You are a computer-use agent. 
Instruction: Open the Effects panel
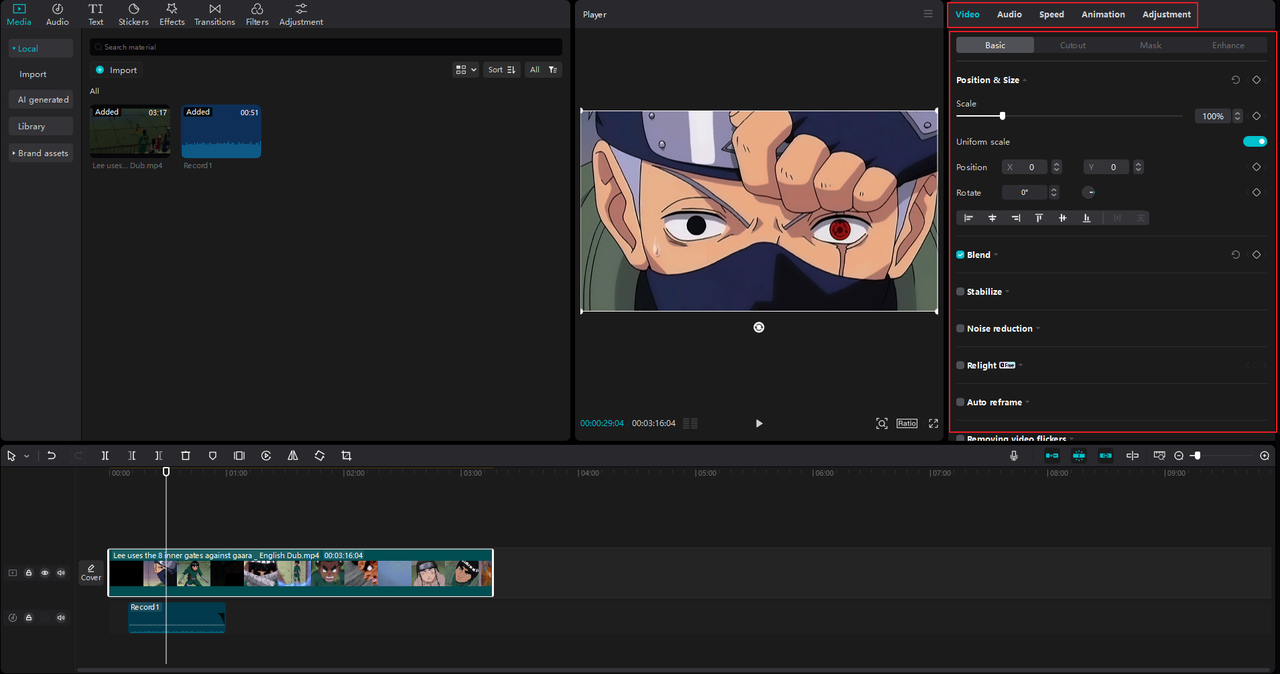pyautogui.click(x=172, y=14)
